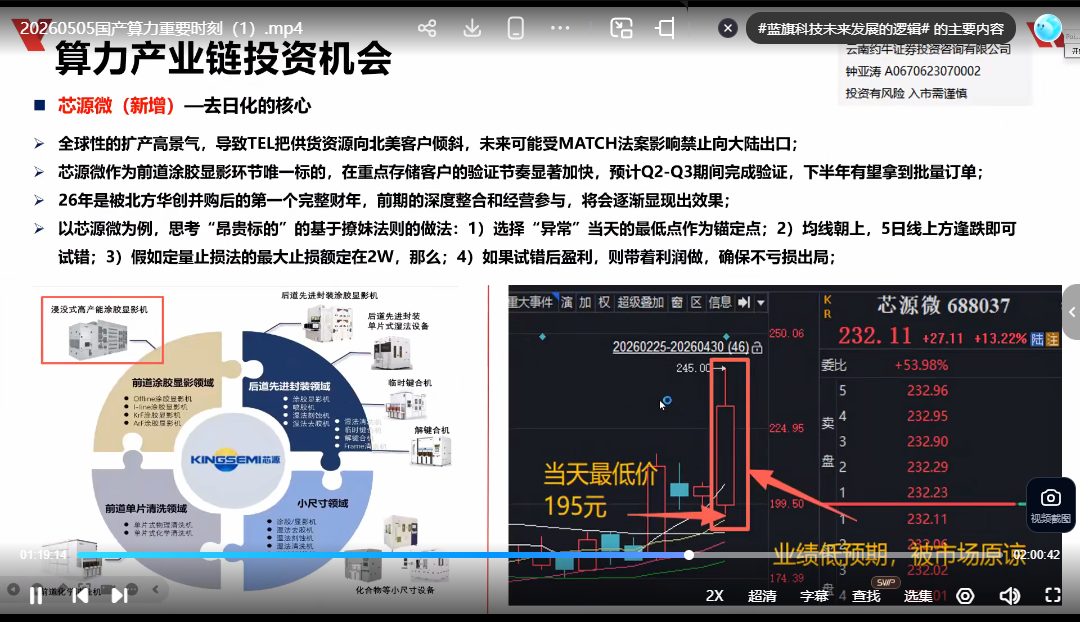Image resolution: width=1080 pixels, height=622 pixels.
Task: Toggle 字幕 subtitles option
Action: coord(813,596)
